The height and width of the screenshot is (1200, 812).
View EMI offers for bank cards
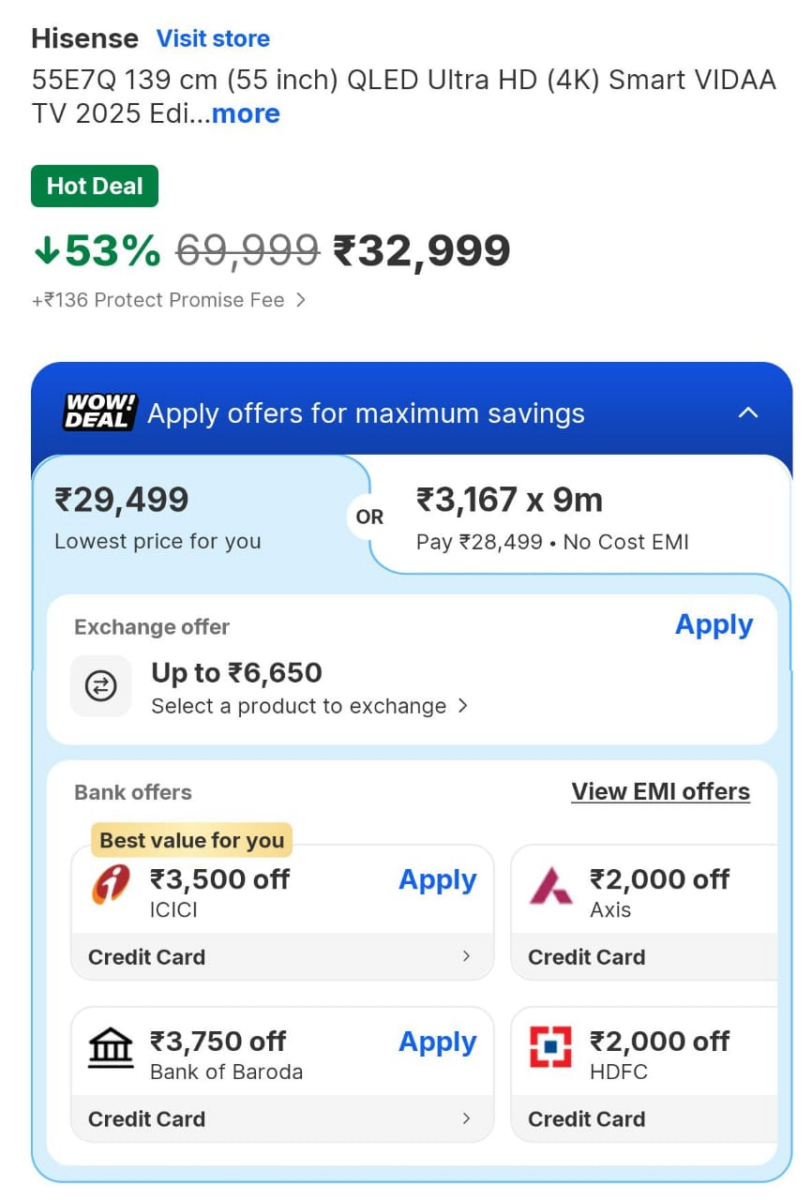pos(660,791)
